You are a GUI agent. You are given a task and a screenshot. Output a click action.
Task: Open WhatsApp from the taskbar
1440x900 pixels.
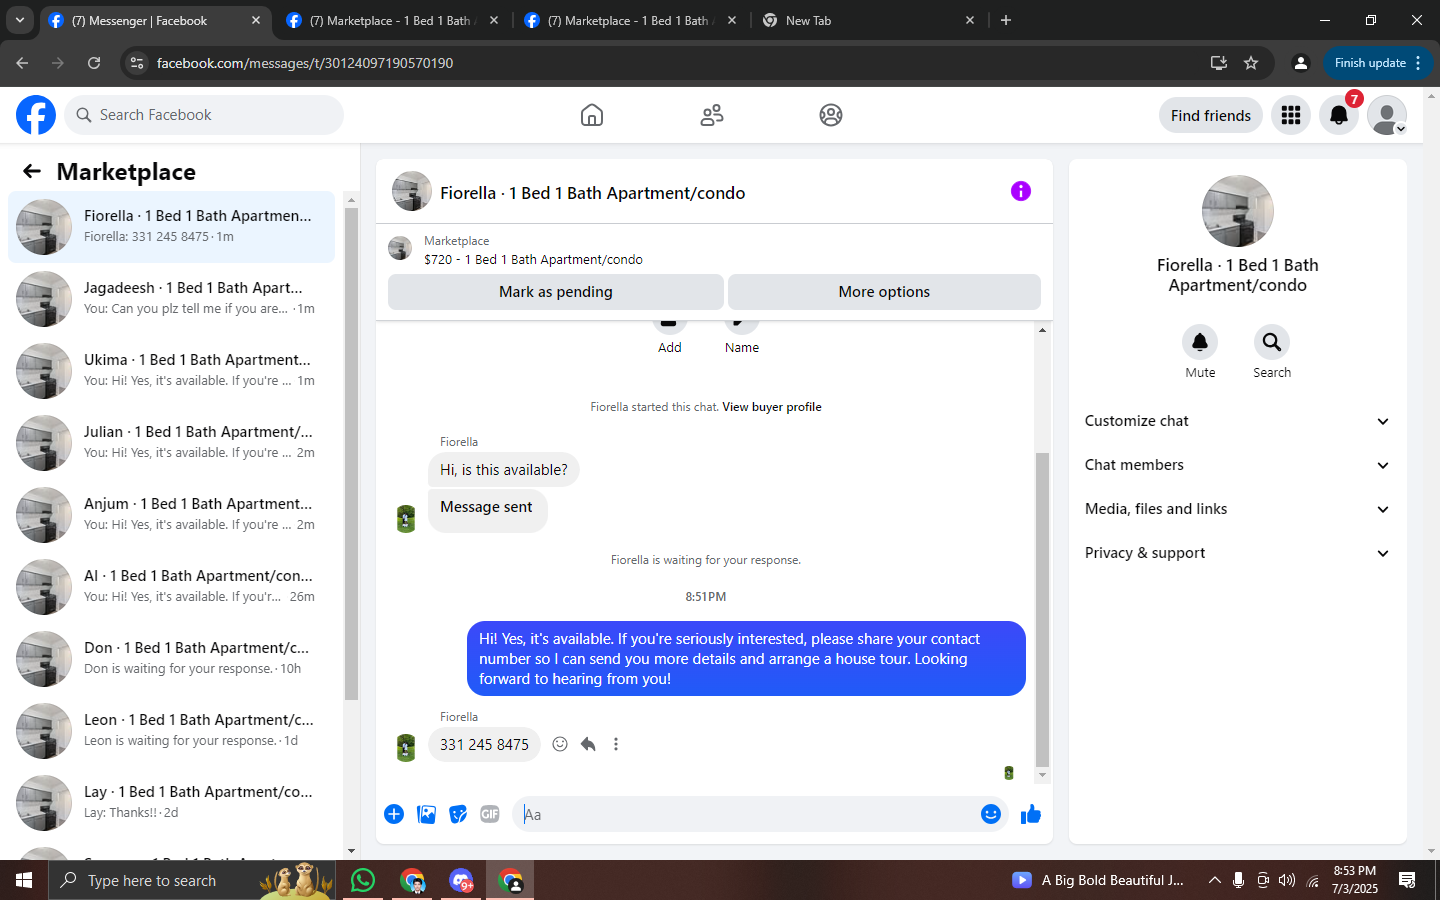point(363,880)
